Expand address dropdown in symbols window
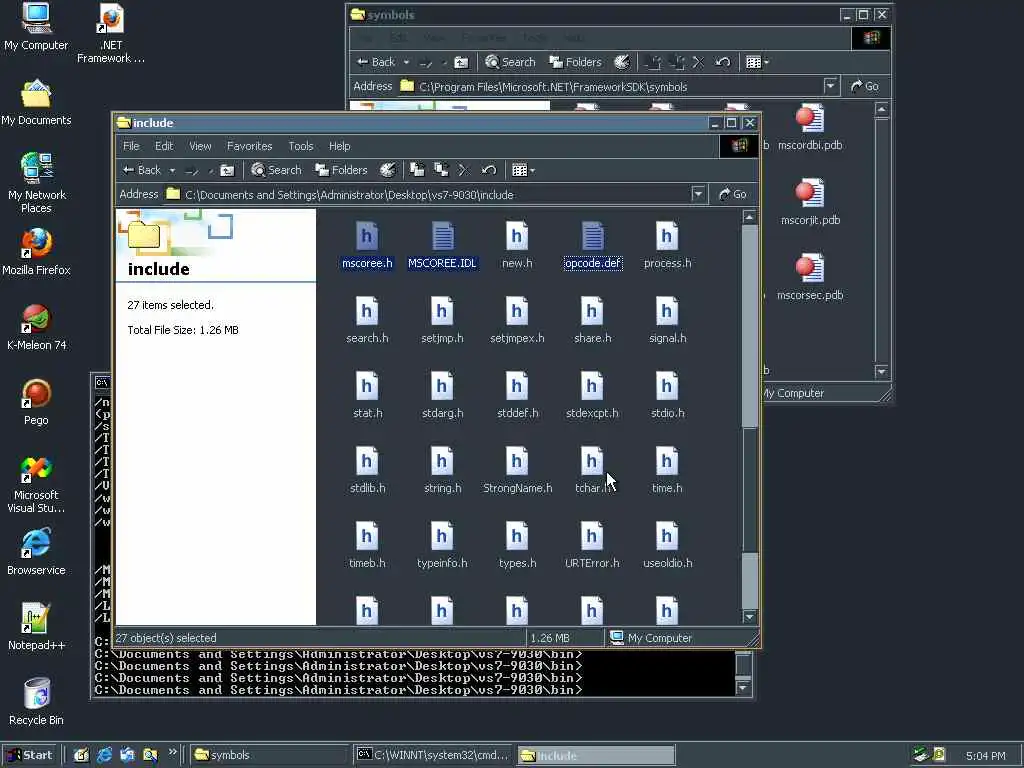Viewport: 1024px width, 768px height. click(830, 86)
